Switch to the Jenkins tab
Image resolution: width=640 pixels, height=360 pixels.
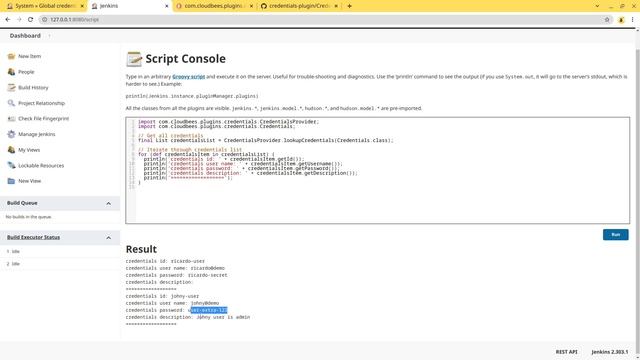pos(131,6)
